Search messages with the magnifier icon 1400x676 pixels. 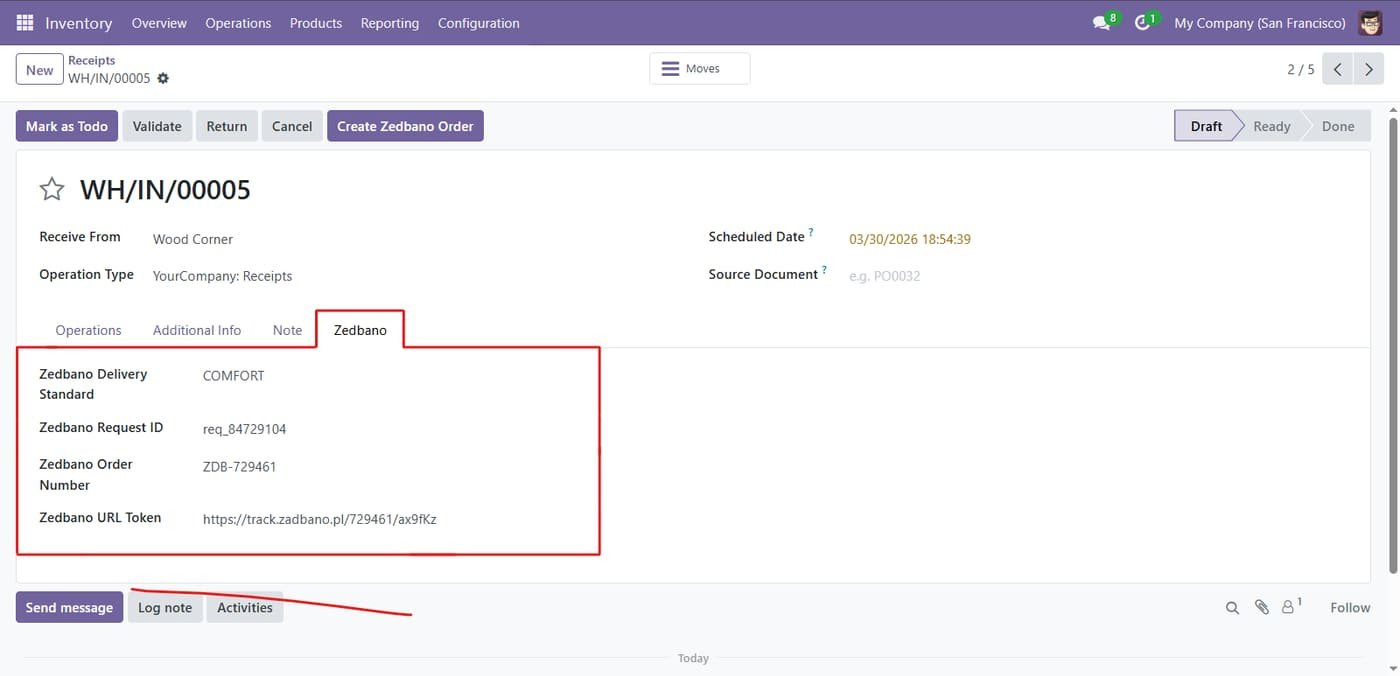point(1232,607)
